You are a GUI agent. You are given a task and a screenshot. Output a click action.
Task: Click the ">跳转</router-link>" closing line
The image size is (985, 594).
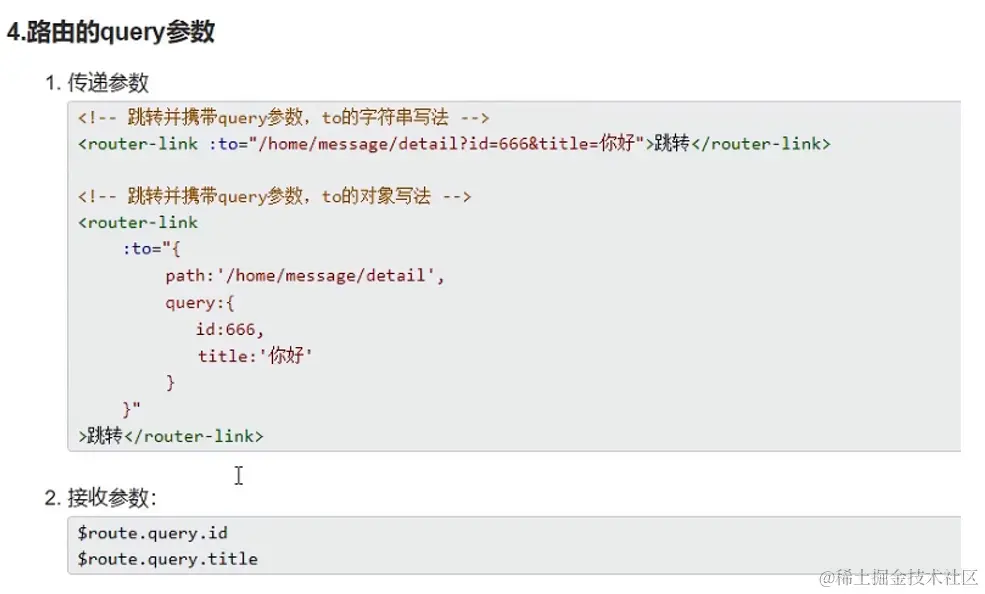tap(171, 435)
